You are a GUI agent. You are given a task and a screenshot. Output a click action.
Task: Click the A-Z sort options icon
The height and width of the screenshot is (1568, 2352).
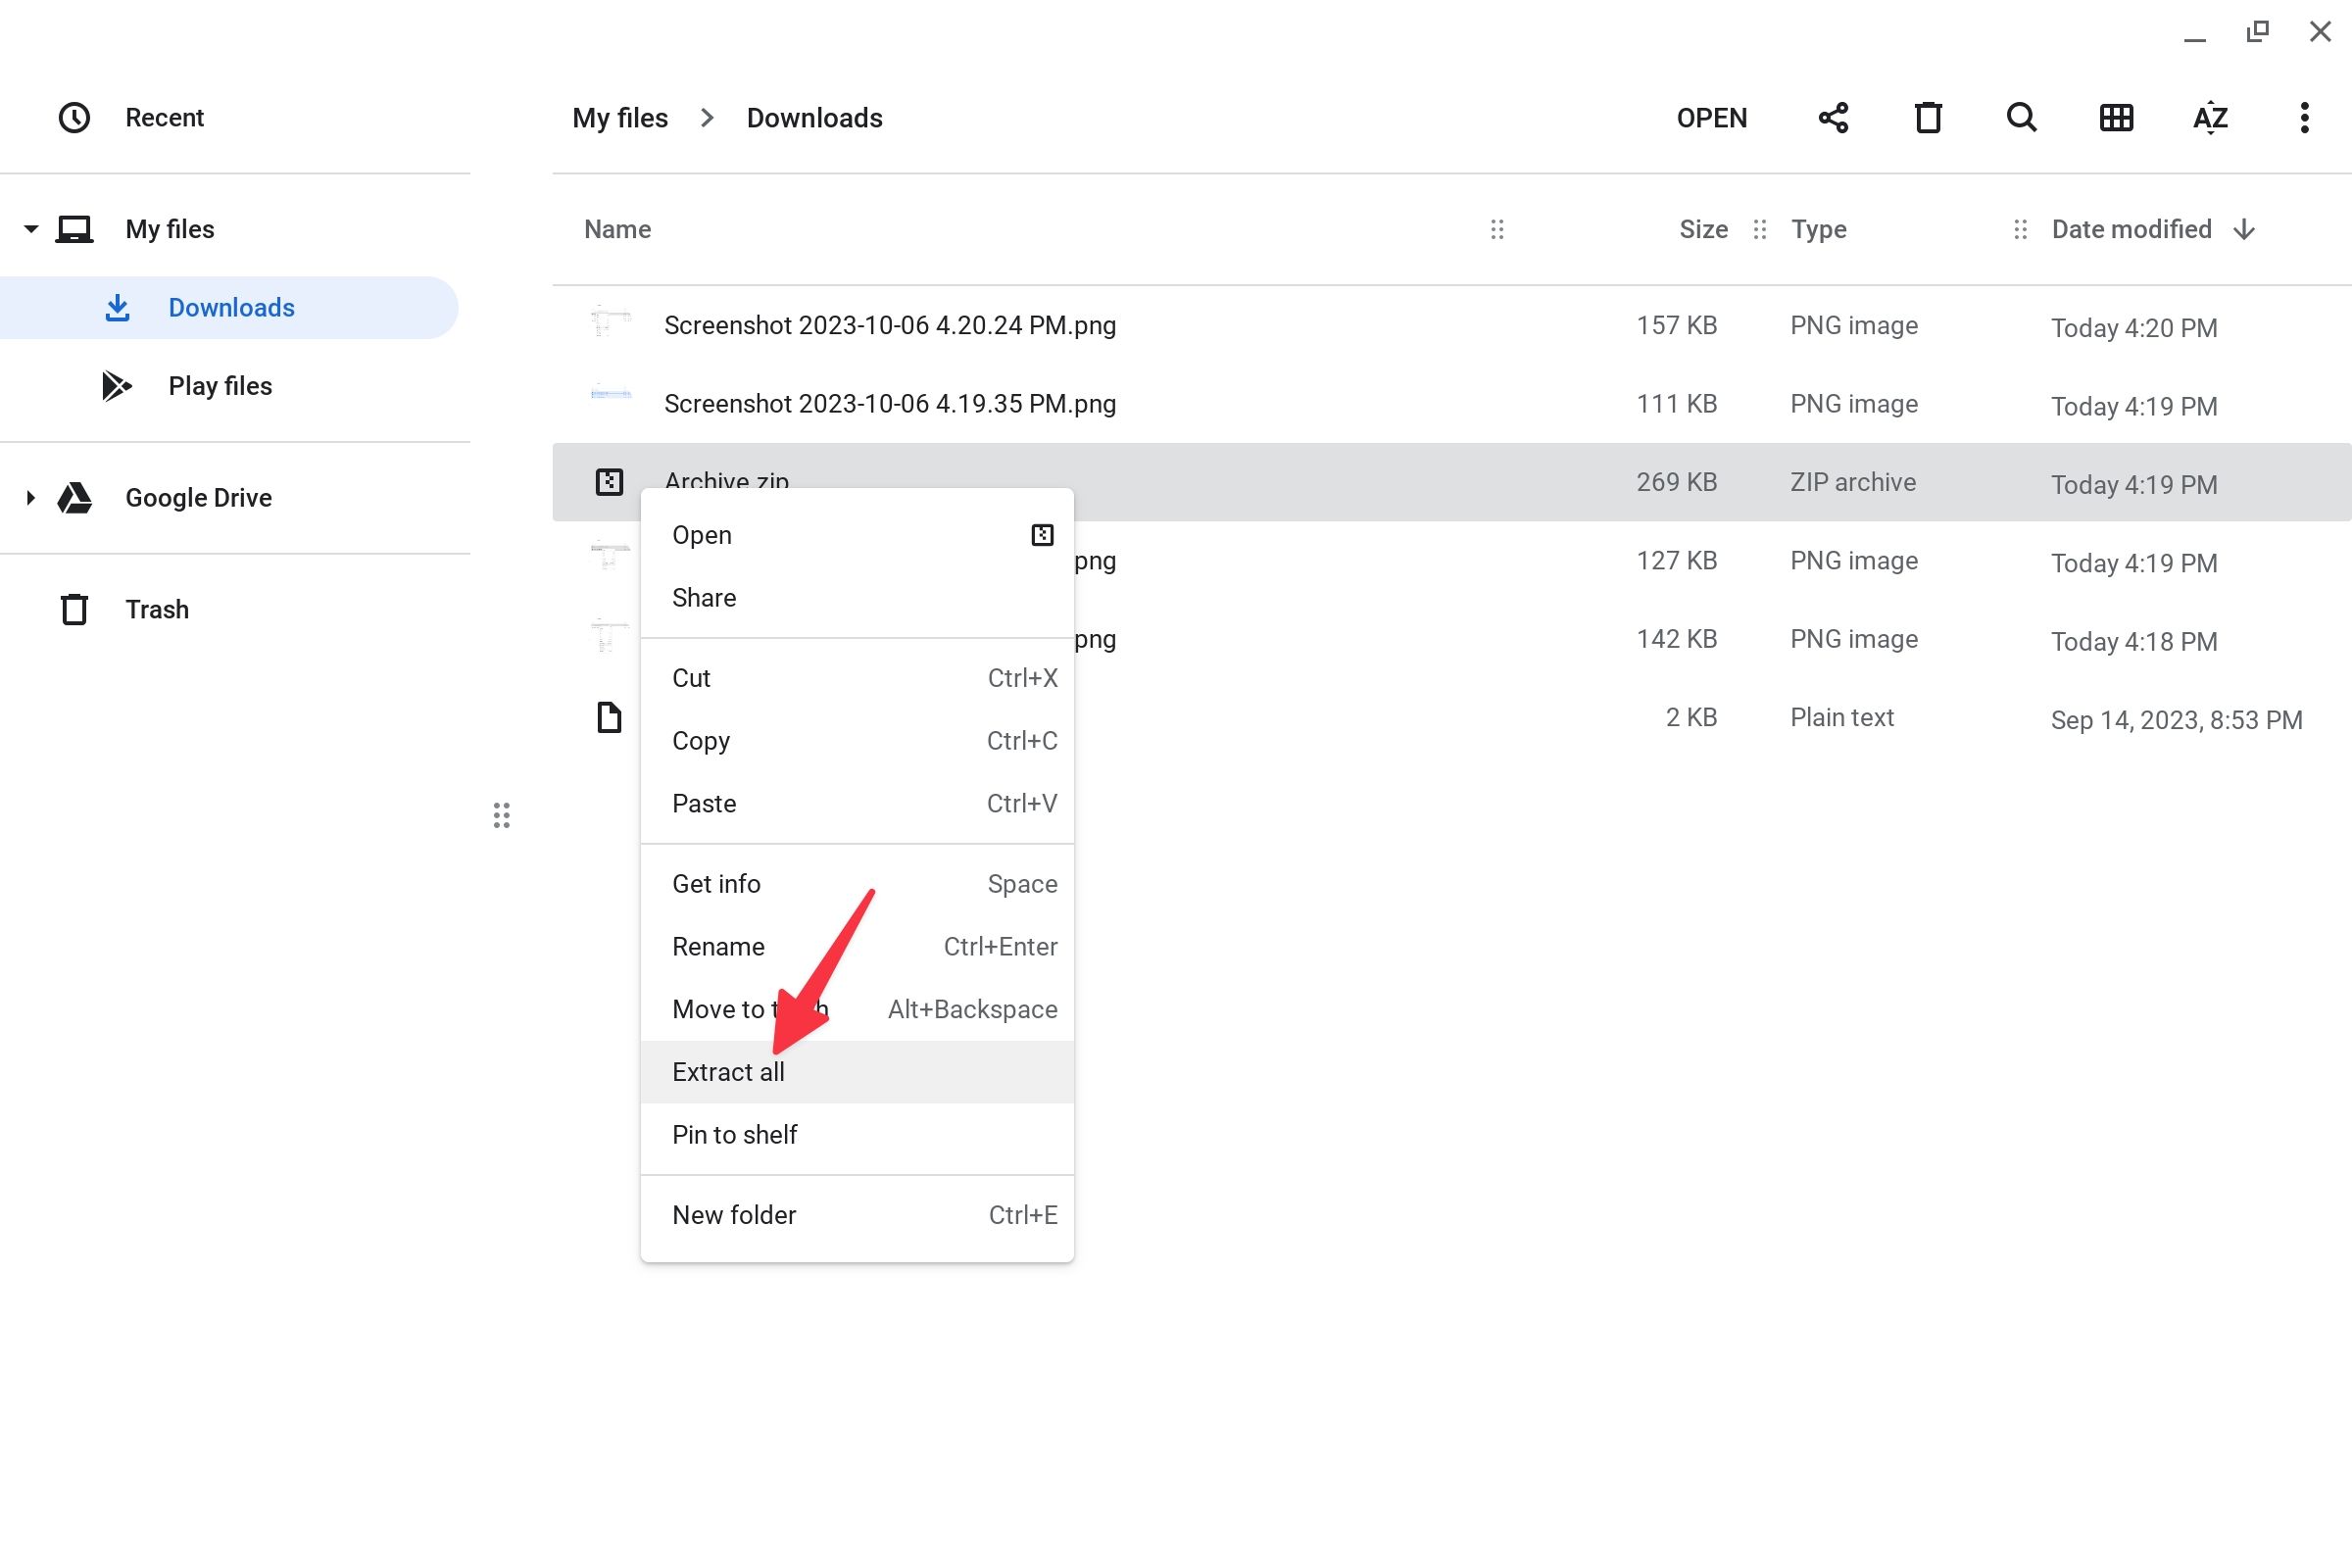coord(2210,117)
